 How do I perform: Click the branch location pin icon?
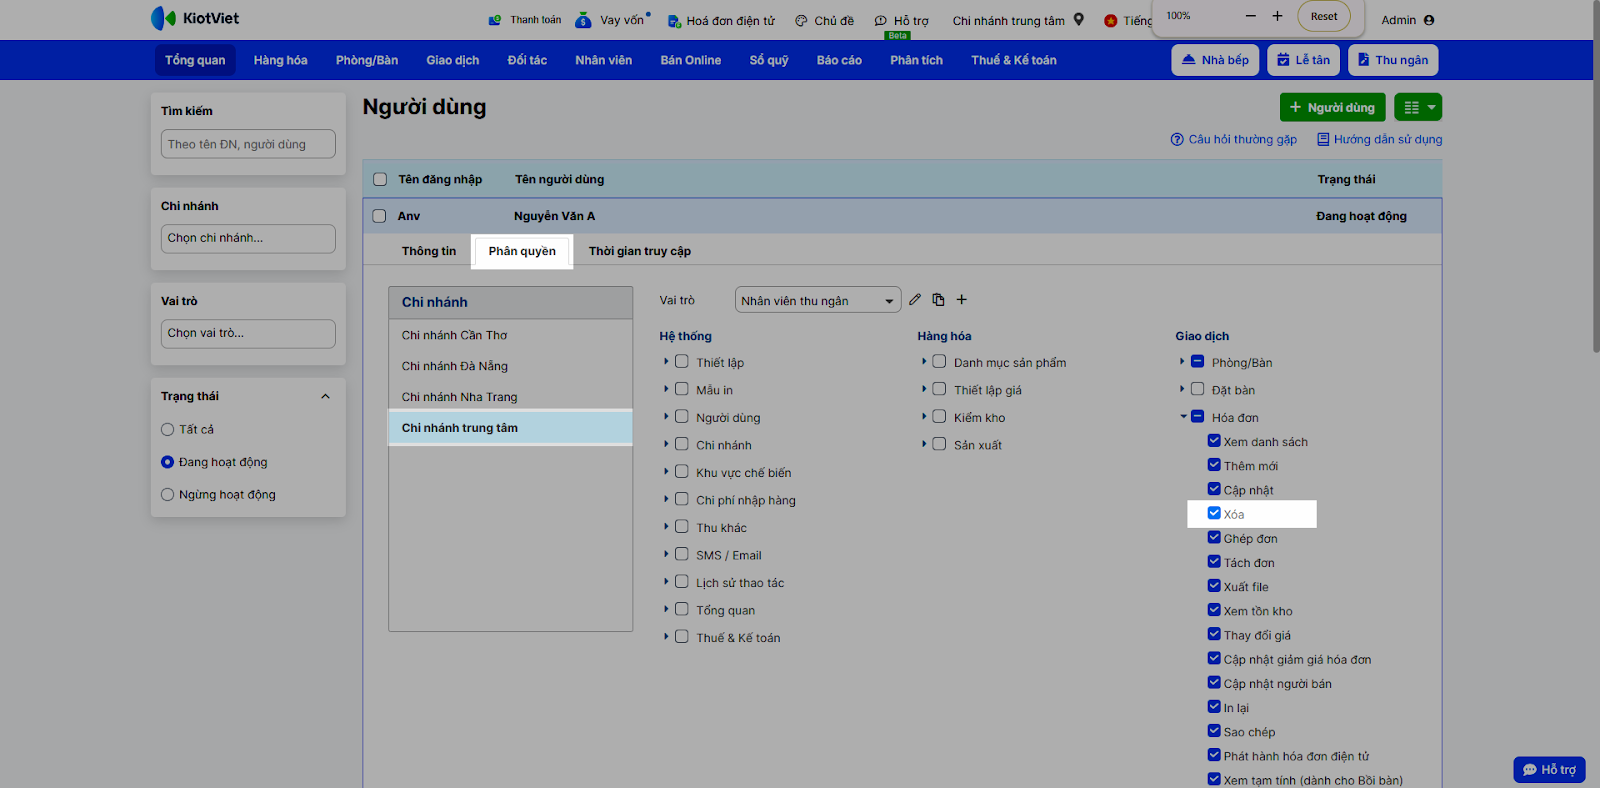[x=1078, y=20]
